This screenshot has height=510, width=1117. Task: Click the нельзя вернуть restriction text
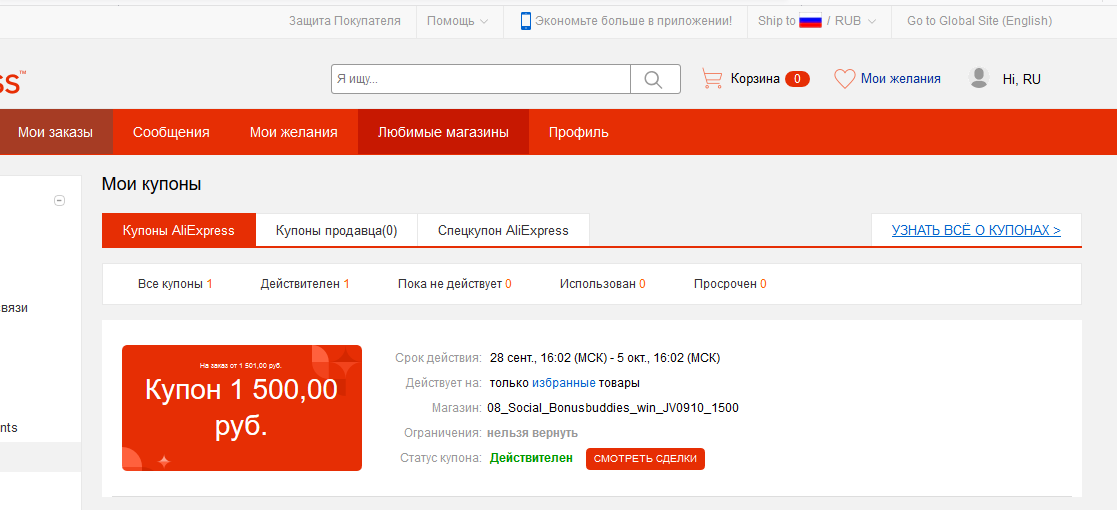[x=532, y=433]
